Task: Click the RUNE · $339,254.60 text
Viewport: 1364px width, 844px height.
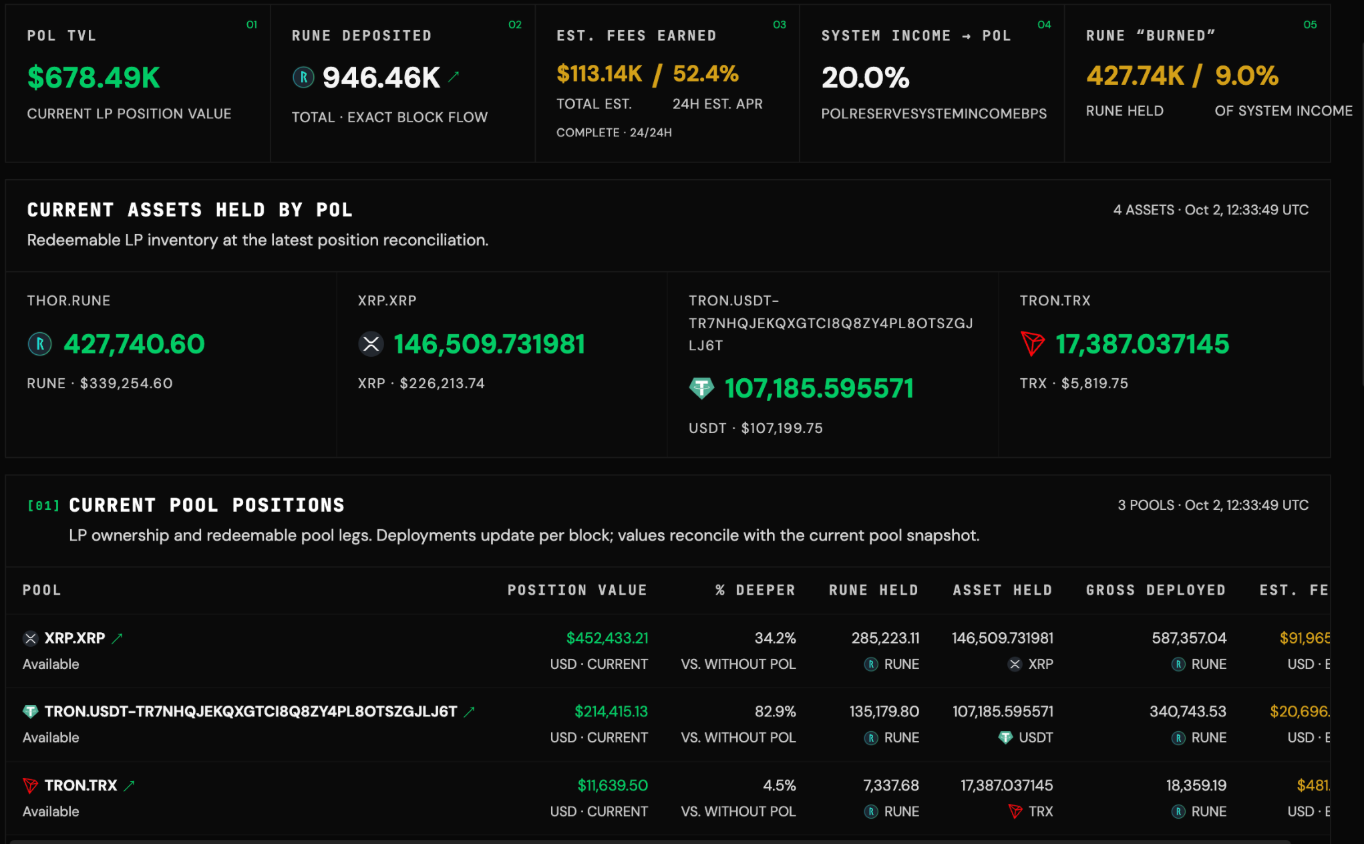Action: click(x=100, y=383)
